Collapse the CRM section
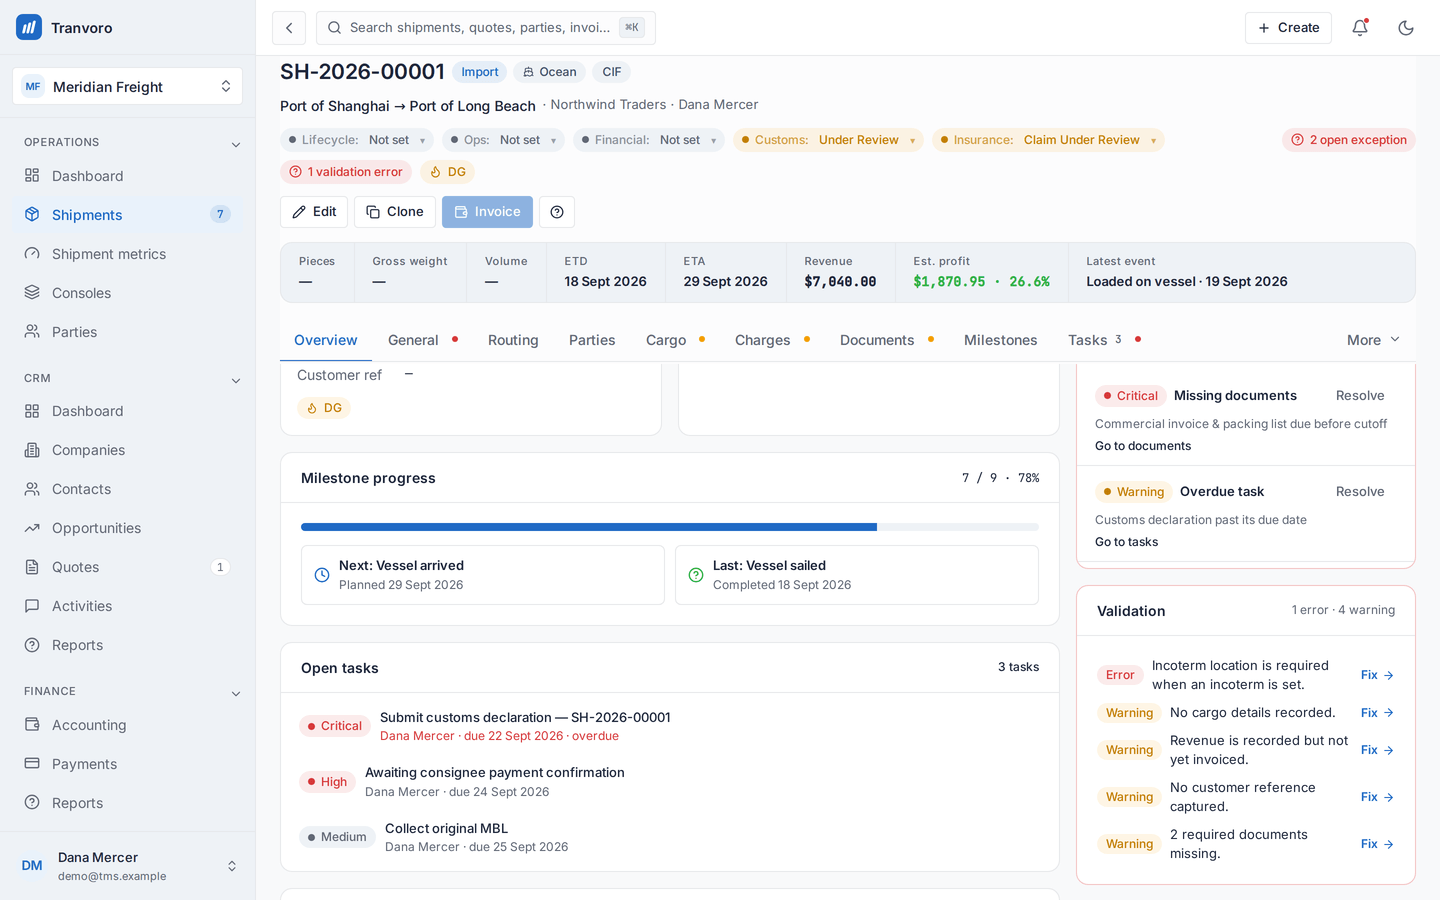 (x=236, y=380)
